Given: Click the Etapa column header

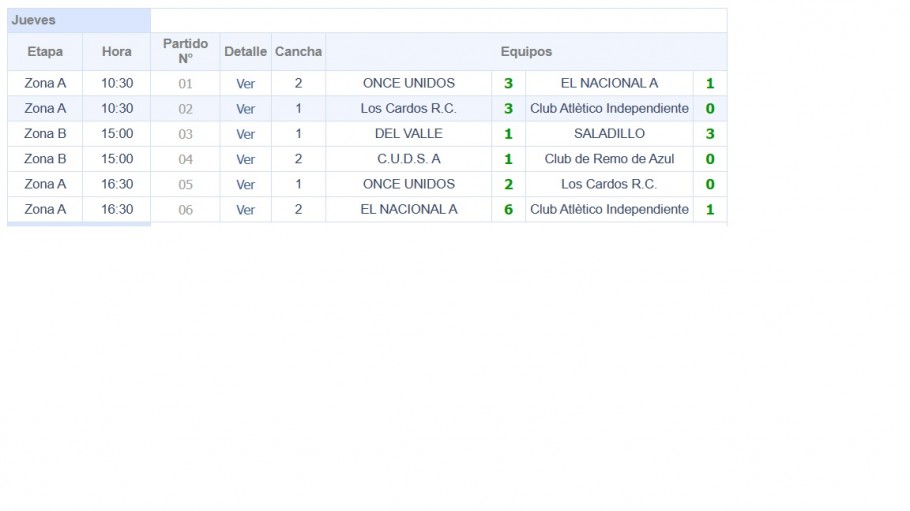Looking at the screenshot, I should point(45,52).
